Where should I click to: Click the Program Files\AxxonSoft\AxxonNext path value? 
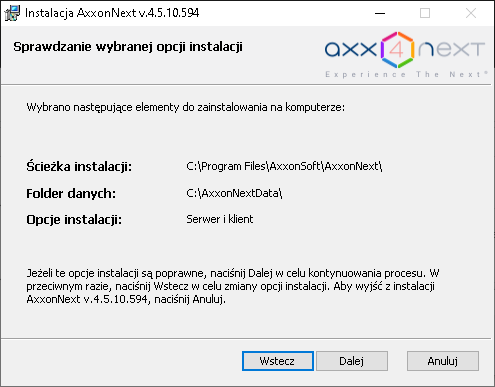point(284,166)
